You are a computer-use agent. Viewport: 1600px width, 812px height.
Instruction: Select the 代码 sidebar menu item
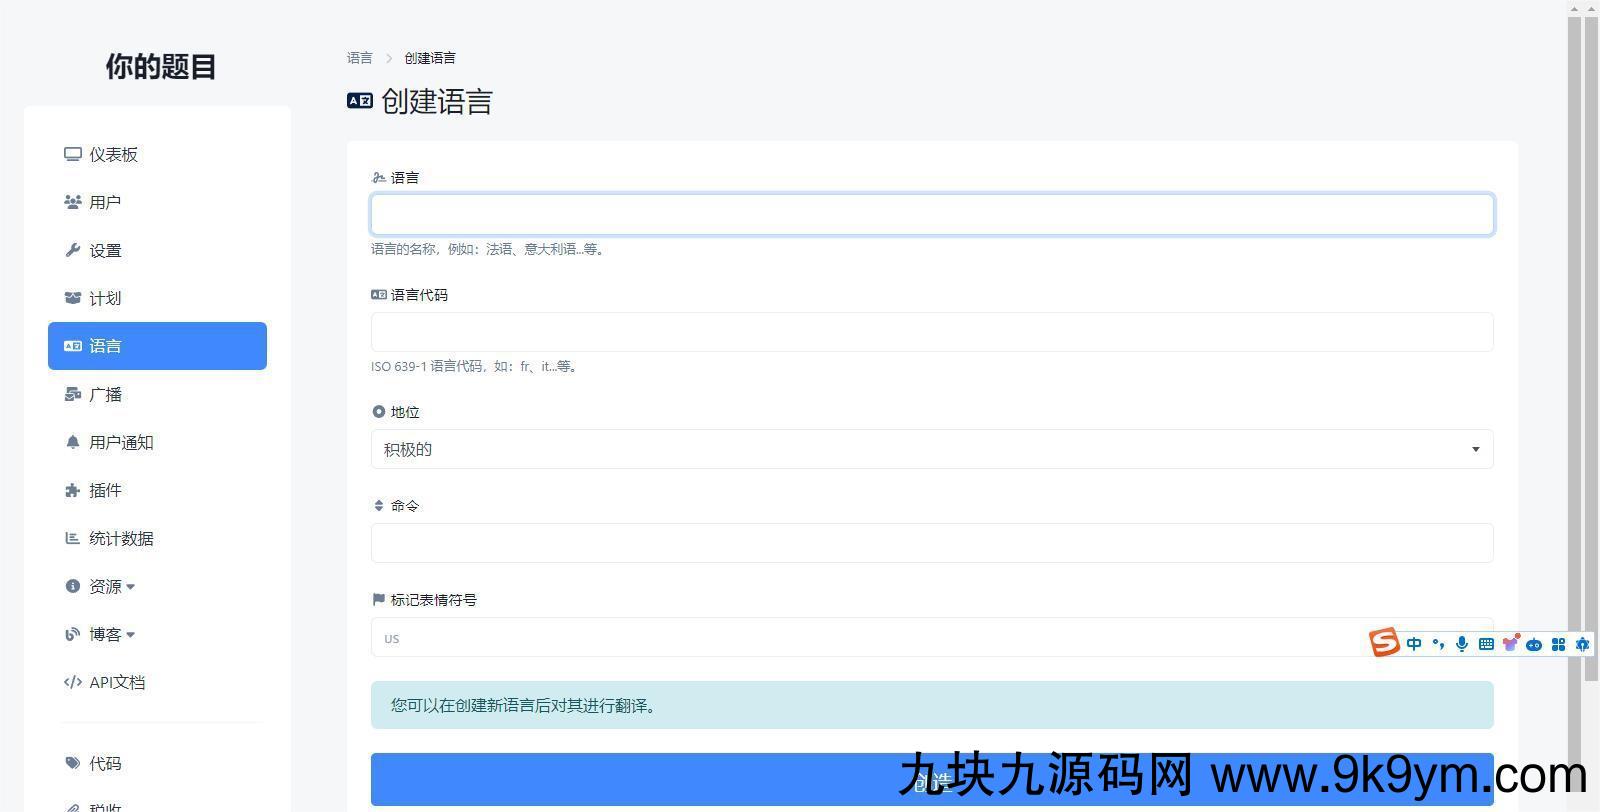click(105, 763)
